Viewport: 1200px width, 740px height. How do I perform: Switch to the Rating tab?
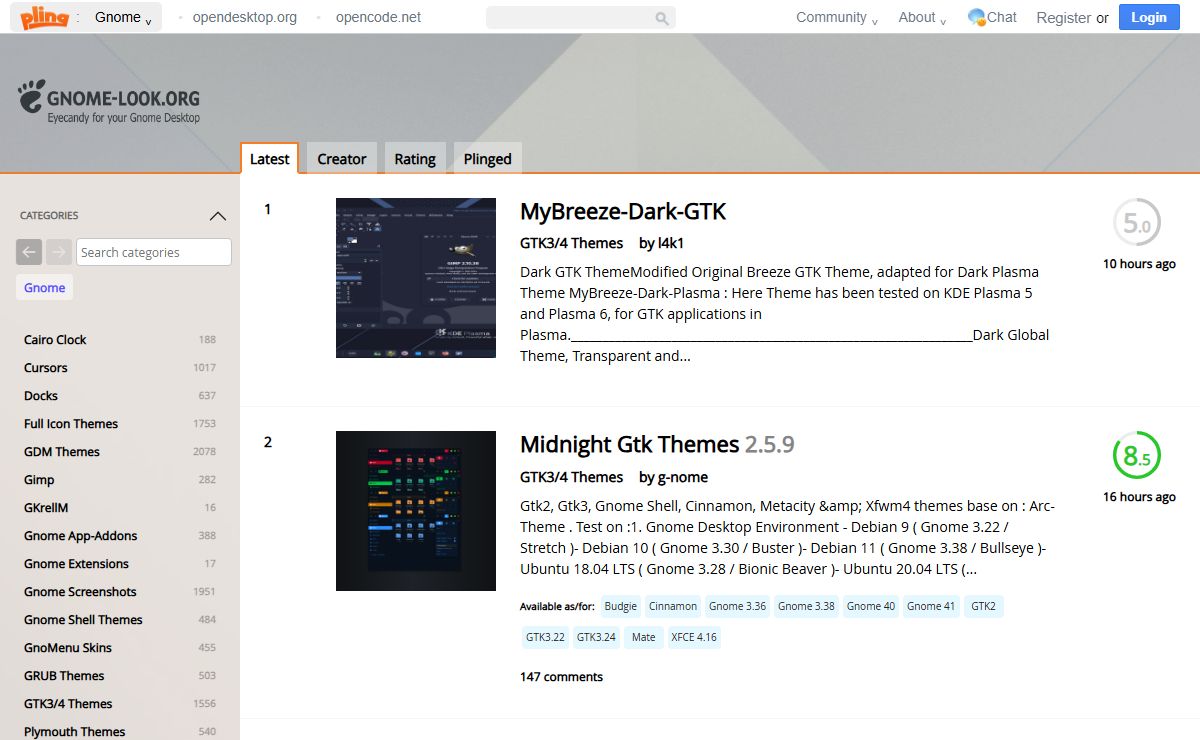[x=414, y=159]
